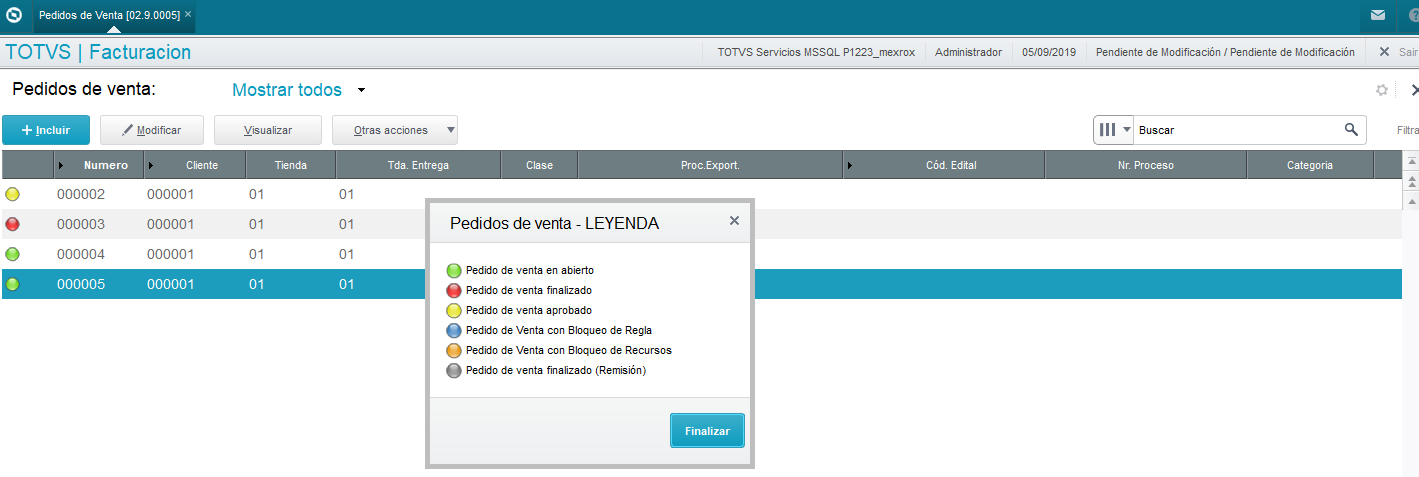Viewport: 1419px width, 477px height.
Task: Click the yellow status circle of order 000002
Action: pos(12,194)
